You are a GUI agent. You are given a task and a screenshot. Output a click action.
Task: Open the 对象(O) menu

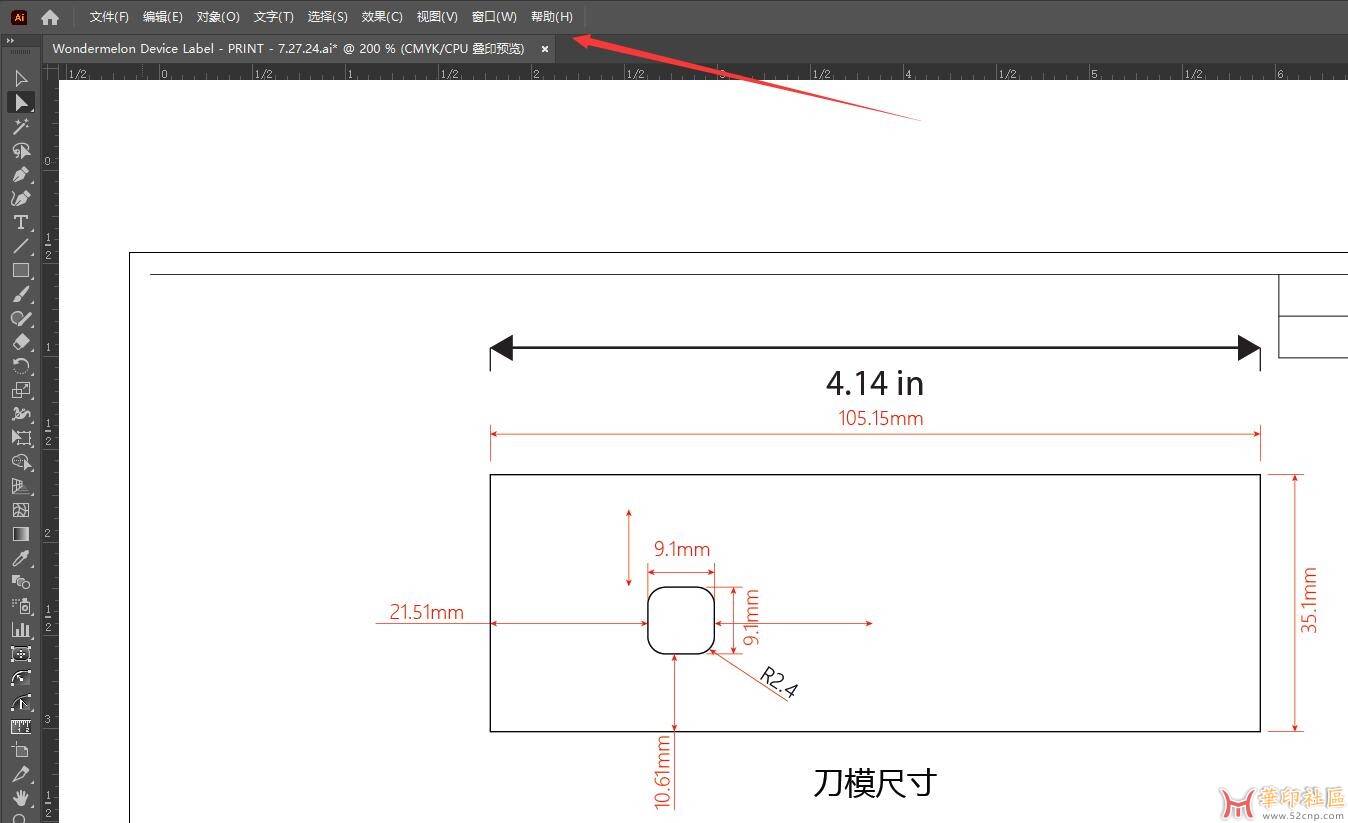pyautogui.click(x=218, y=17)
